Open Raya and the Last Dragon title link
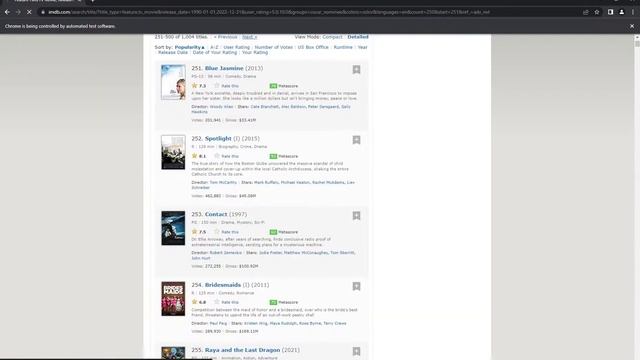640x360 pixels. 242,350
